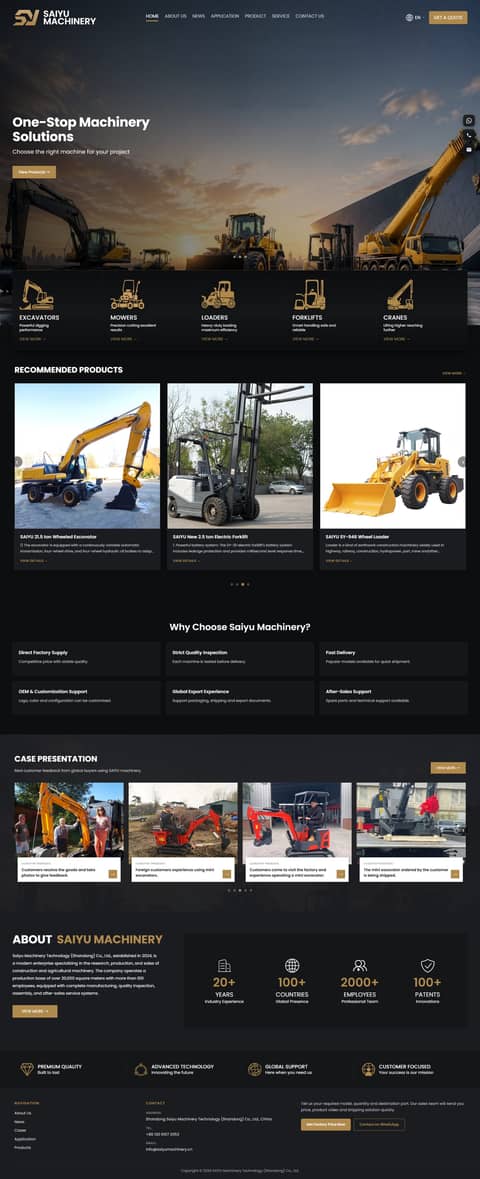Open View More under Cranes

tap(396, 339)
